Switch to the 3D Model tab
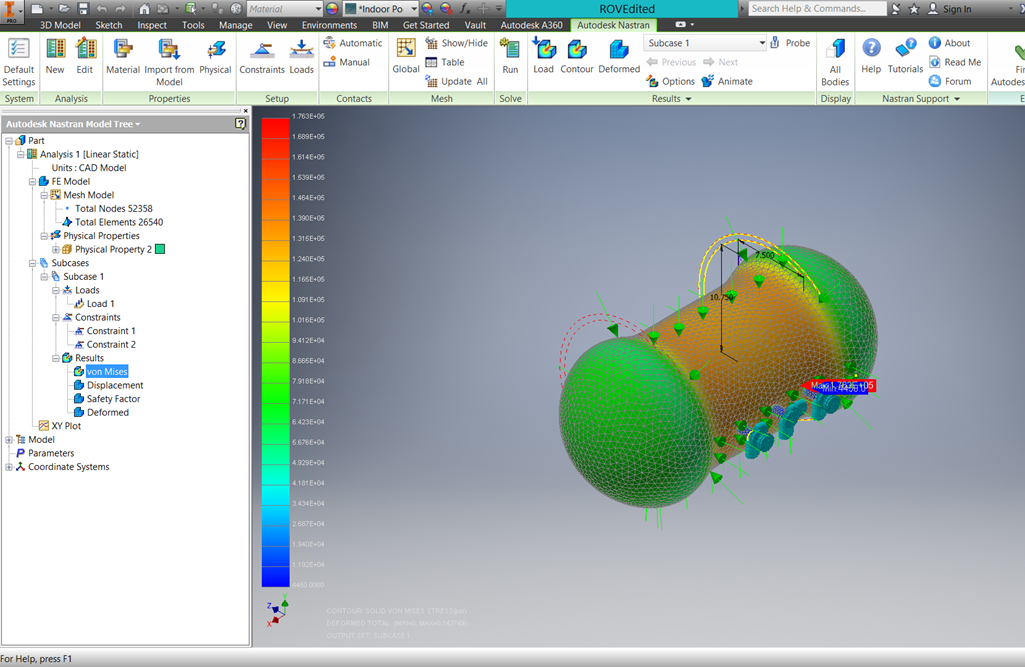This screenshot has width=1025, height=667. [60, 25]
